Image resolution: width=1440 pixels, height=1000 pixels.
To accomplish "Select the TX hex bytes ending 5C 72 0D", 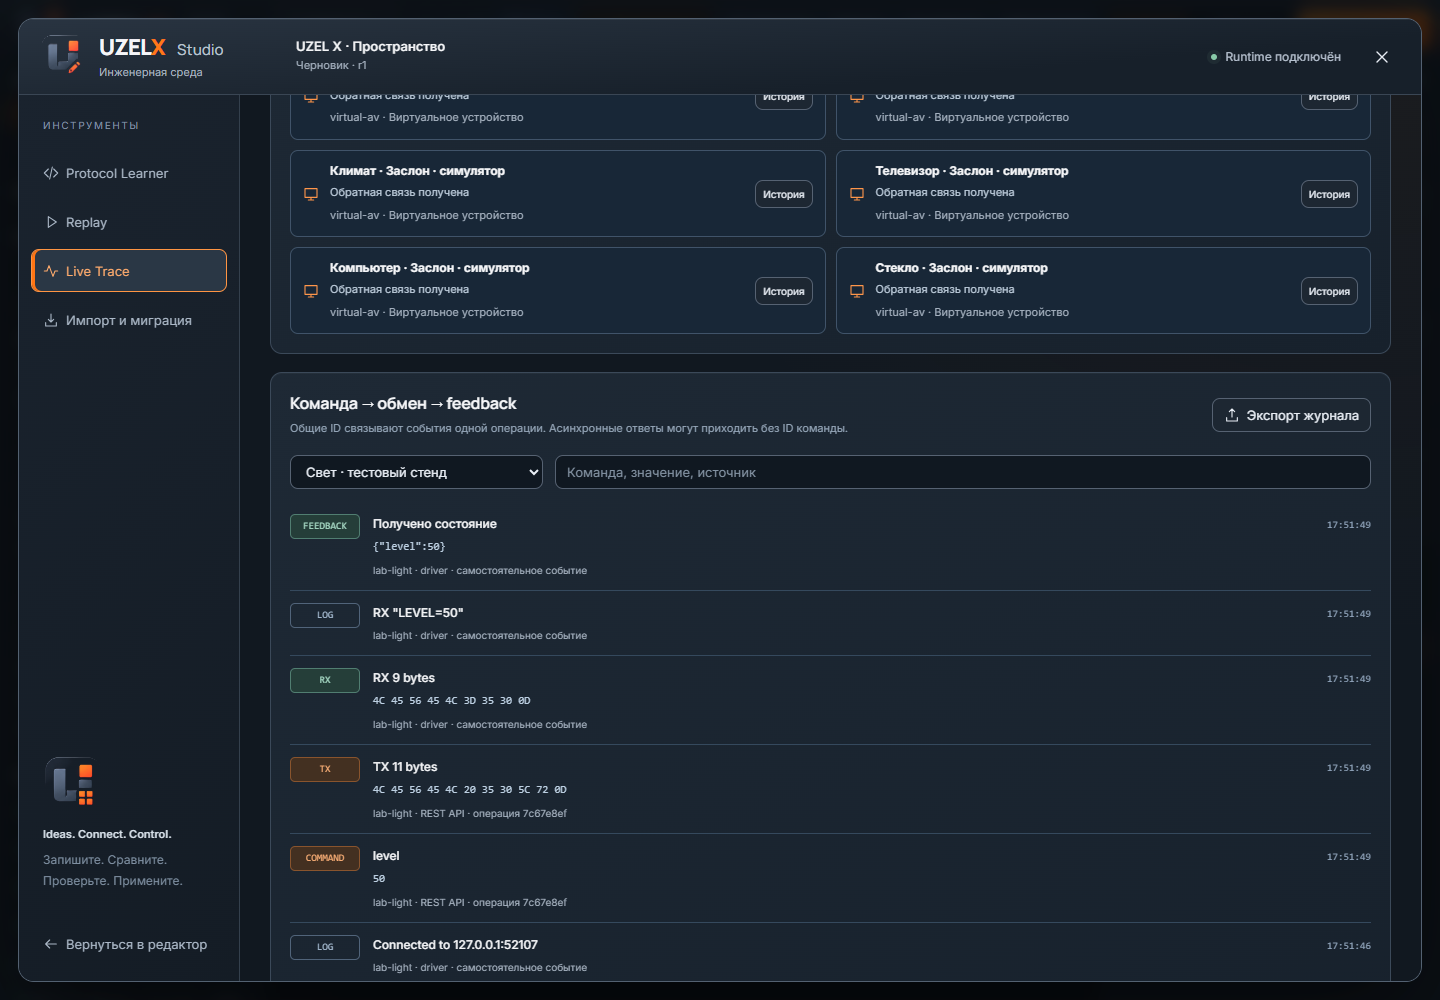I will [x=470, y=789].
